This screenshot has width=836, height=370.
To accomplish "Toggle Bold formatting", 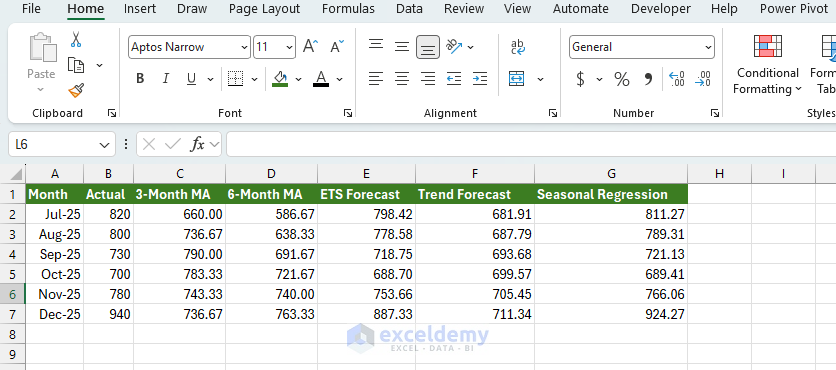I will click(x=140, y=79).
